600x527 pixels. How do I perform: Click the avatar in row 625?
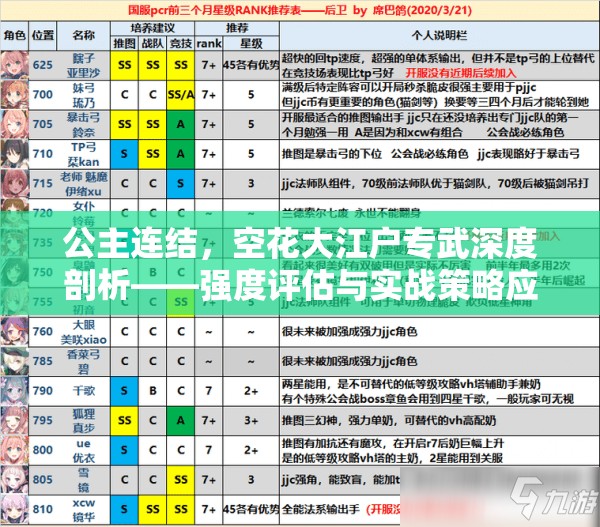pyautogui.click(x=15, y=65)
